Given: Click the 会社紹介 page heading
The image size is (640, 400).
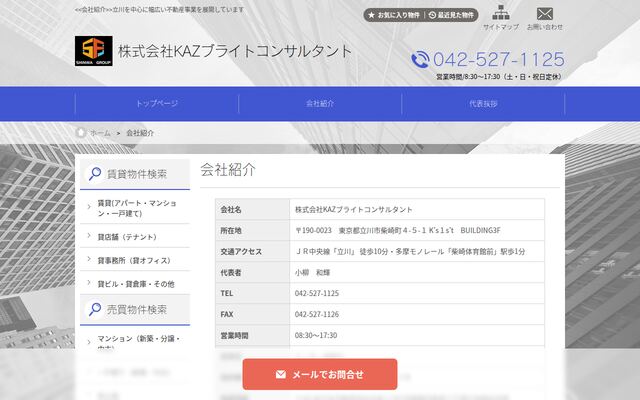Looking at the screenshot, I should tap(228, 170).
